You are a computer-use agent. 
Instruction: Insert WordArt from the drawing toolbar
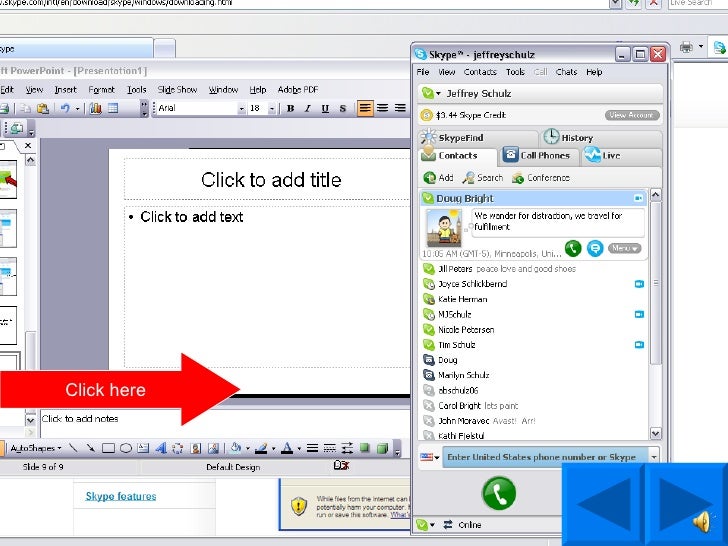[x=161, y=448]
